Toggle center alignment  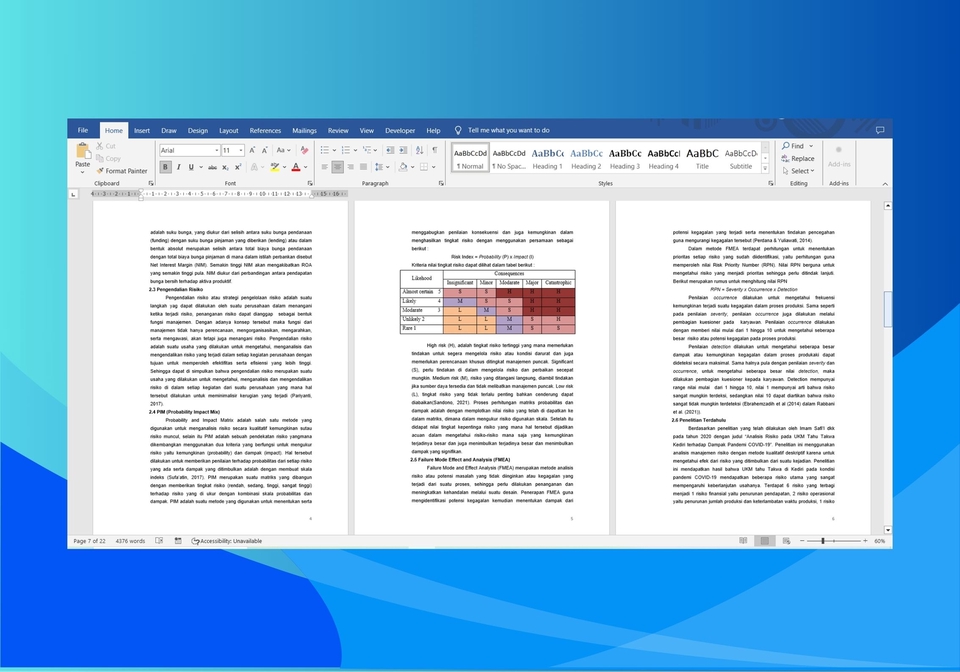tap(337, 167)
